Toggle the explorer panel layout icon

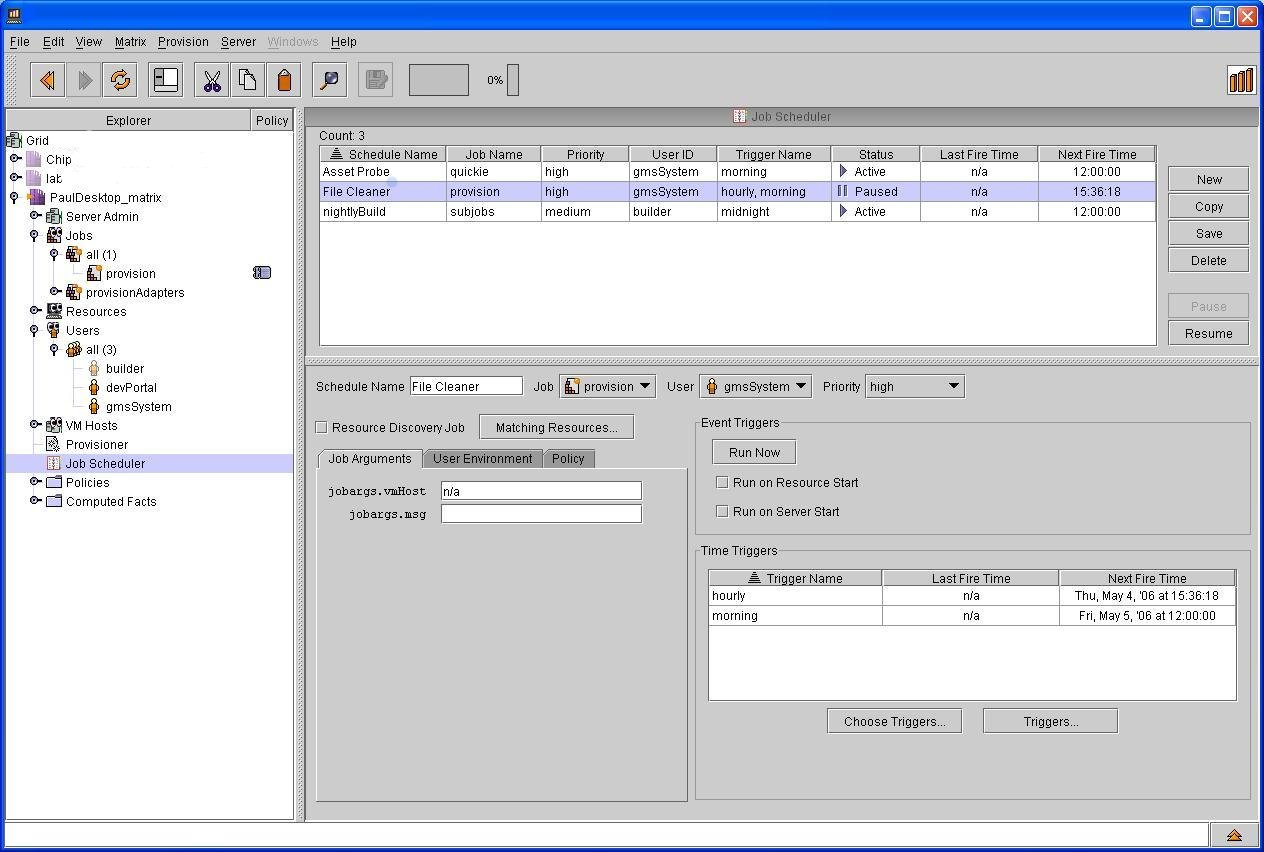pyautogui.click(x=166, y=80)
